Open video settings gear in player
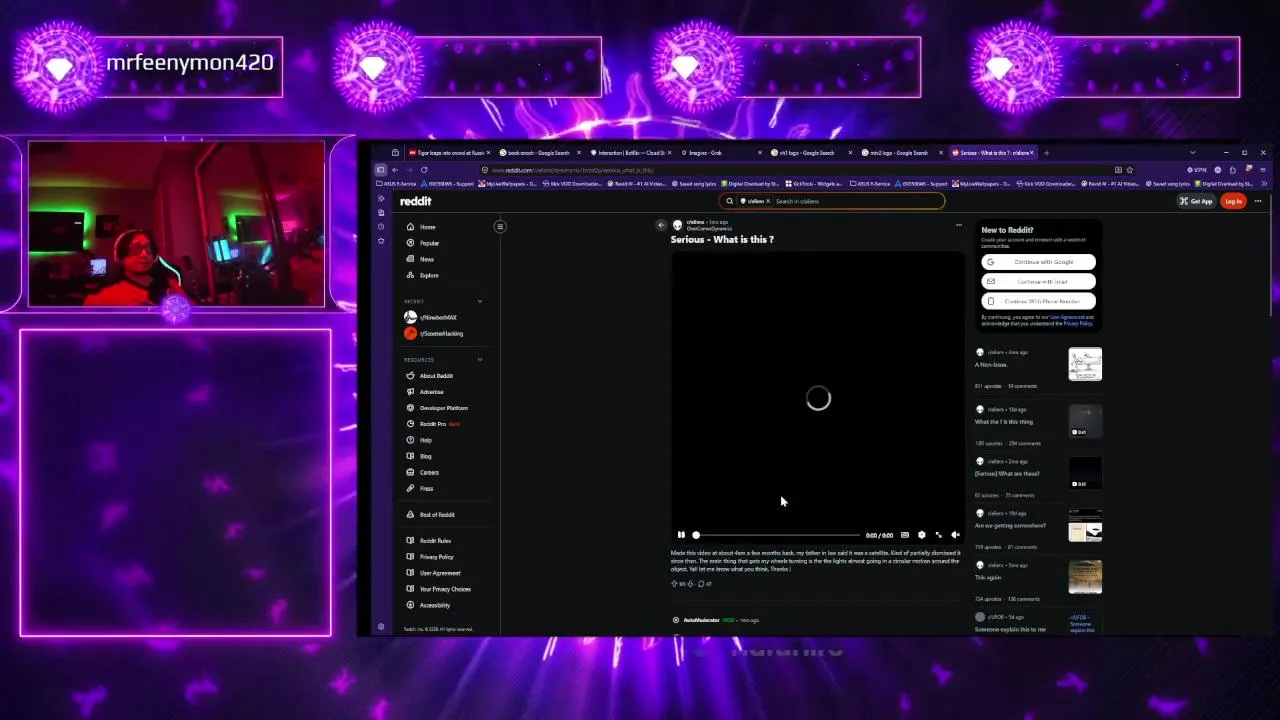 point(921,535)
